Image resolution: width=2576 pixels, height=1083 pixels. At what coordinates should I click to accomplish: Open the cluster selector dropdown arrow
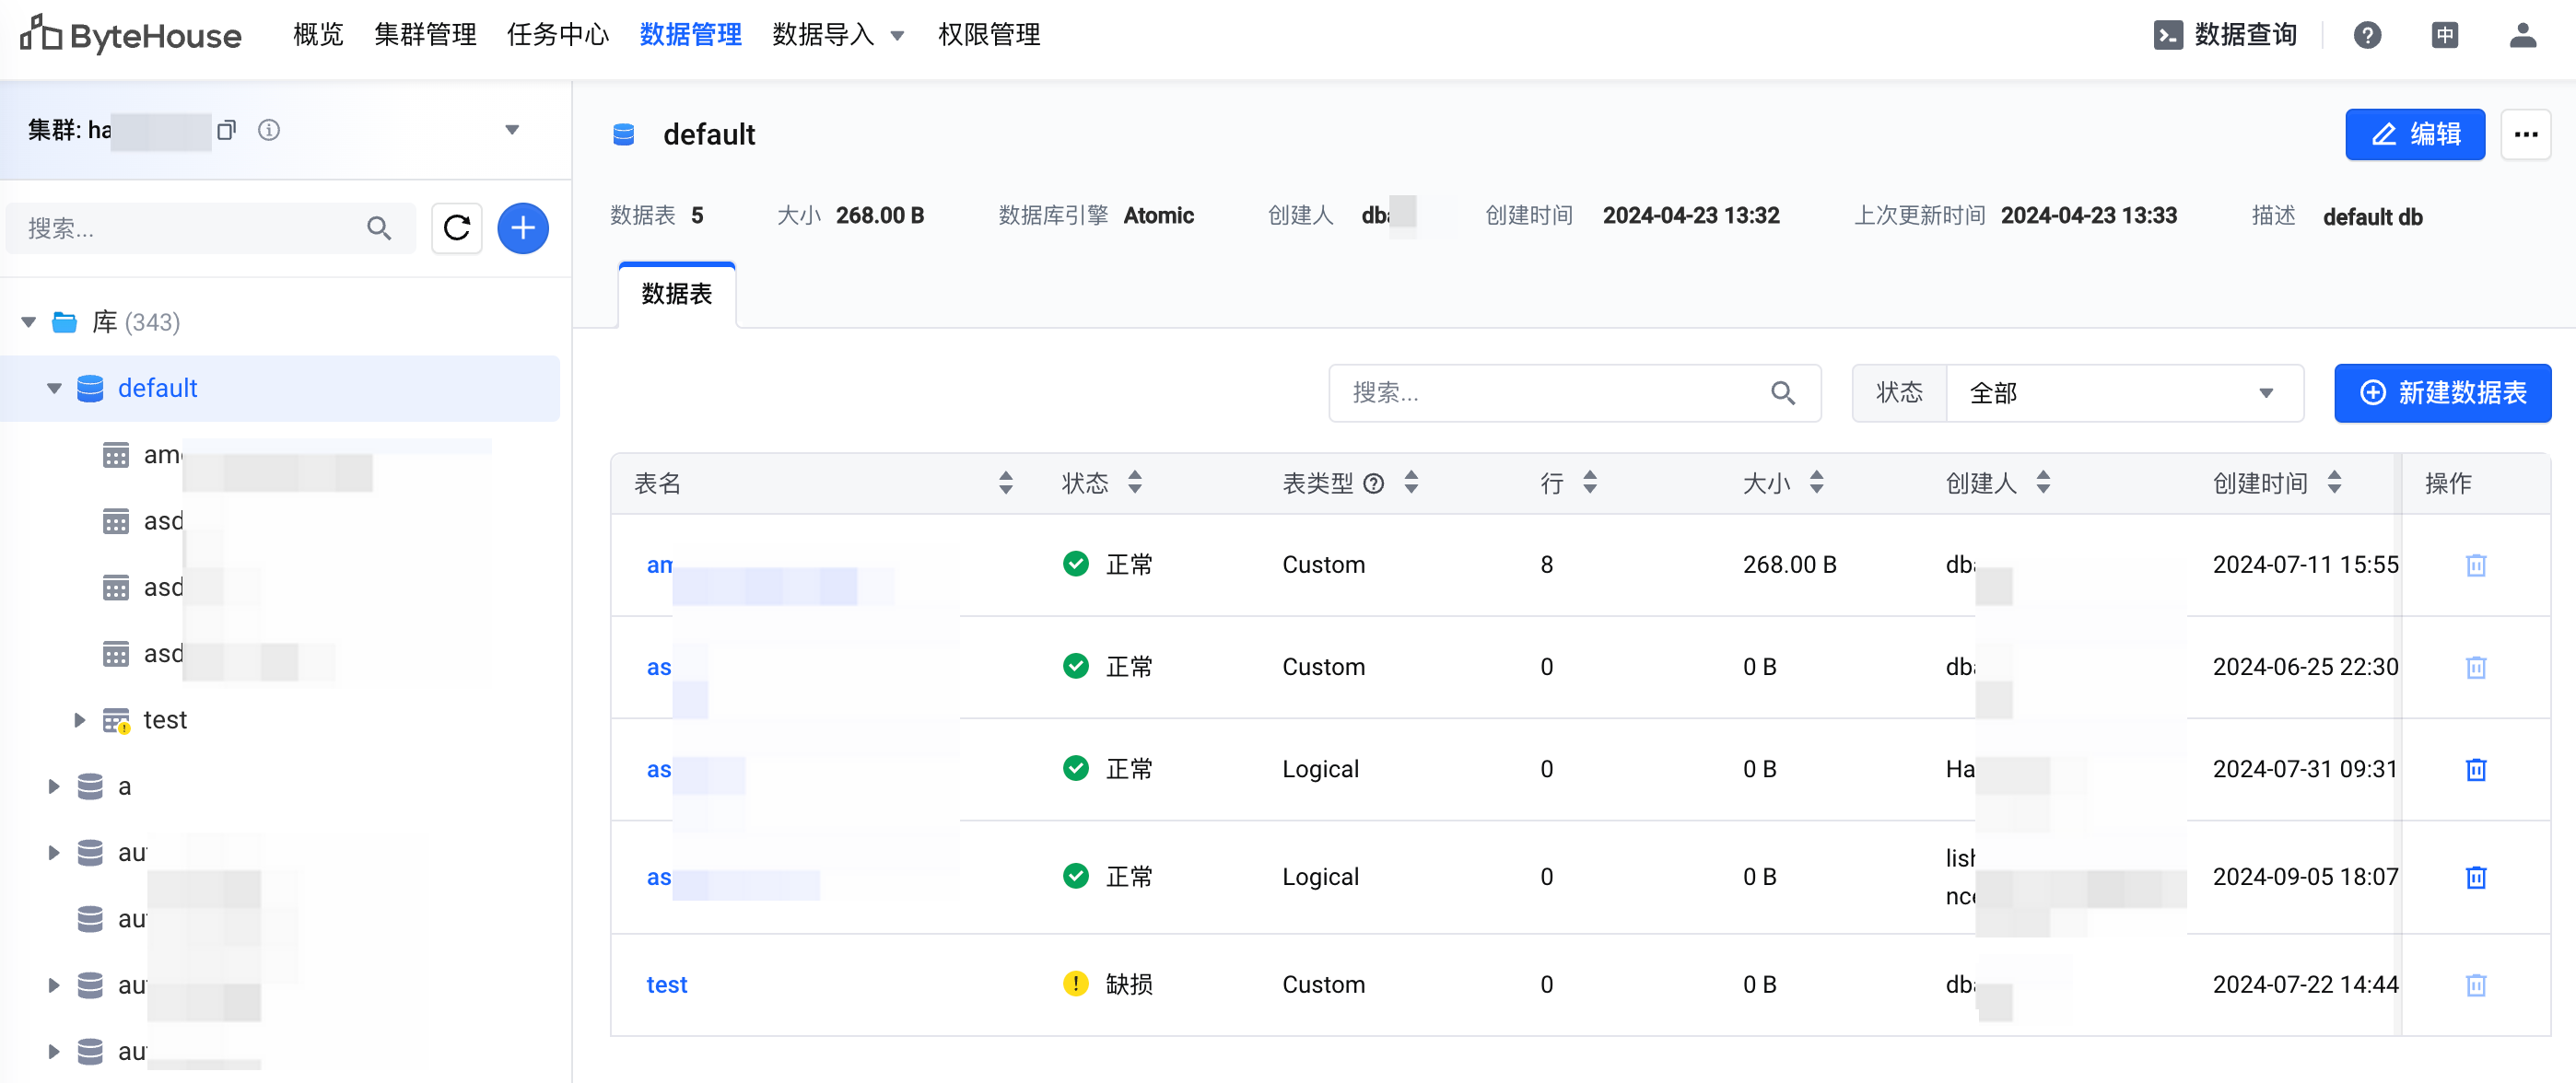pyautogui.click(x=512, y=130)
